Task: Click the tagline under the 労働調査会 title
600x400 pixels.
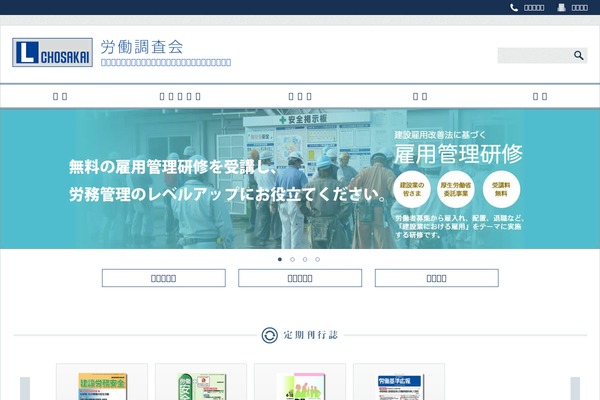Action: point(166,62)
